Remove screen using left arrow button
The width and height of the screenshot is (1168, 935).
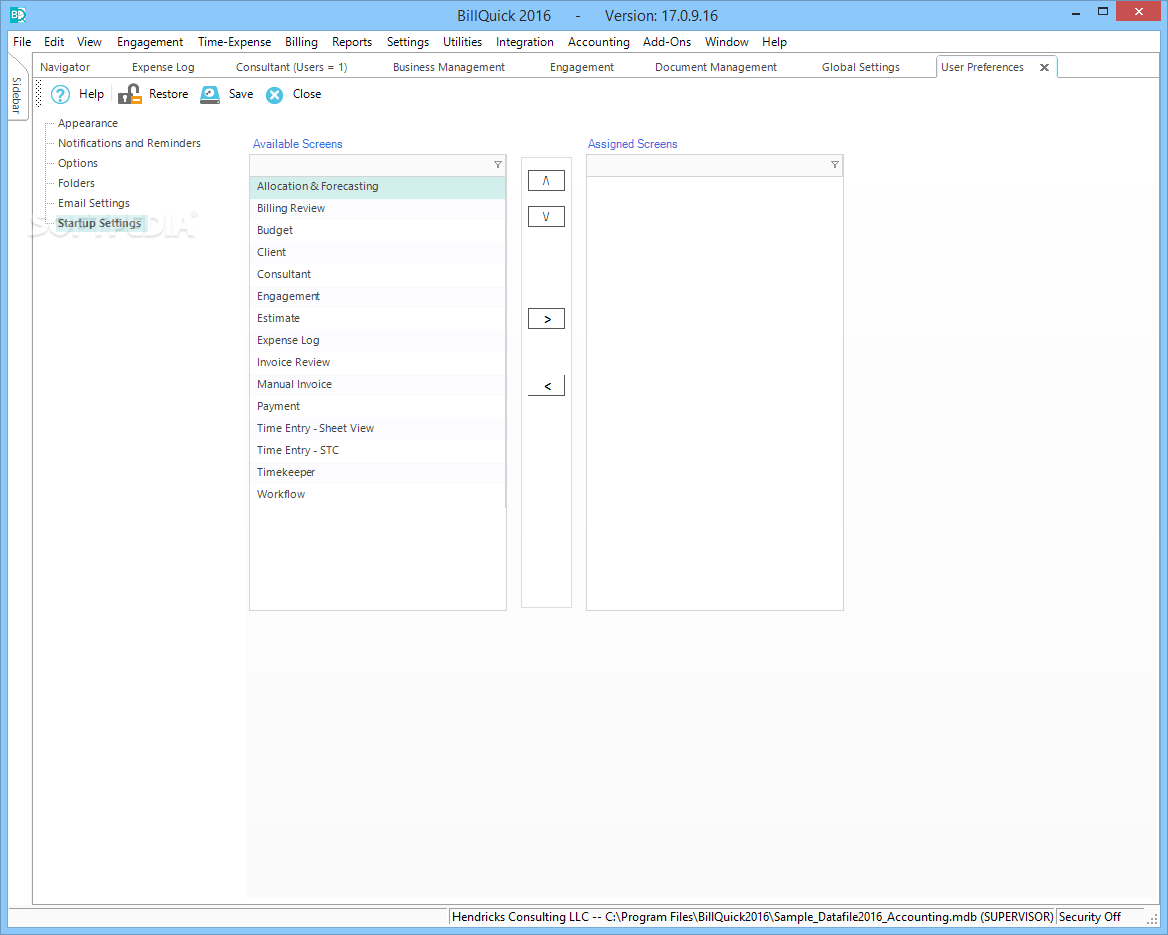[x=546, y=386]
